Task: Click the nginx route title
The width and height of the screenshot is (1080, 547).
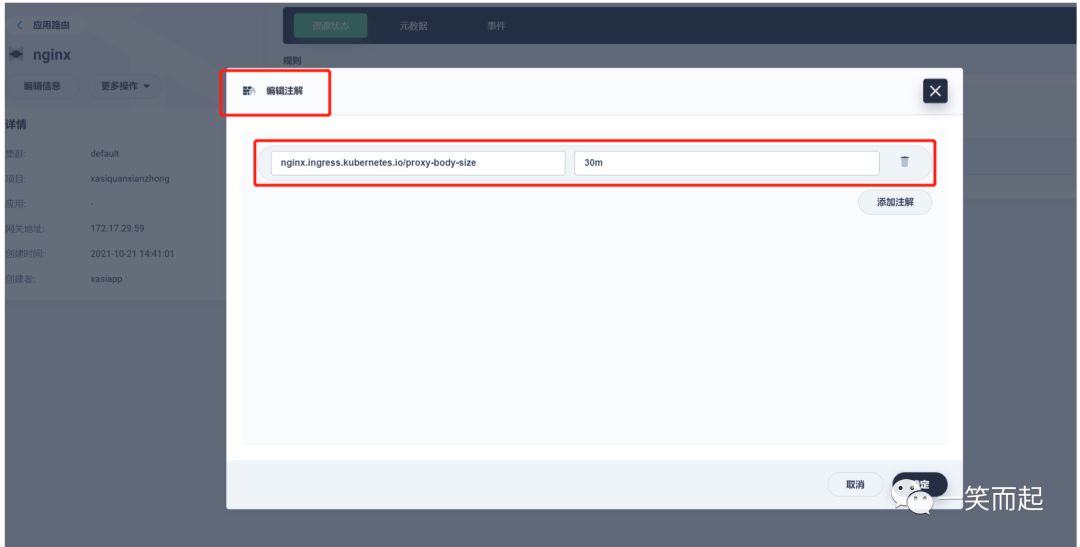Action: (x=52, y=55)
